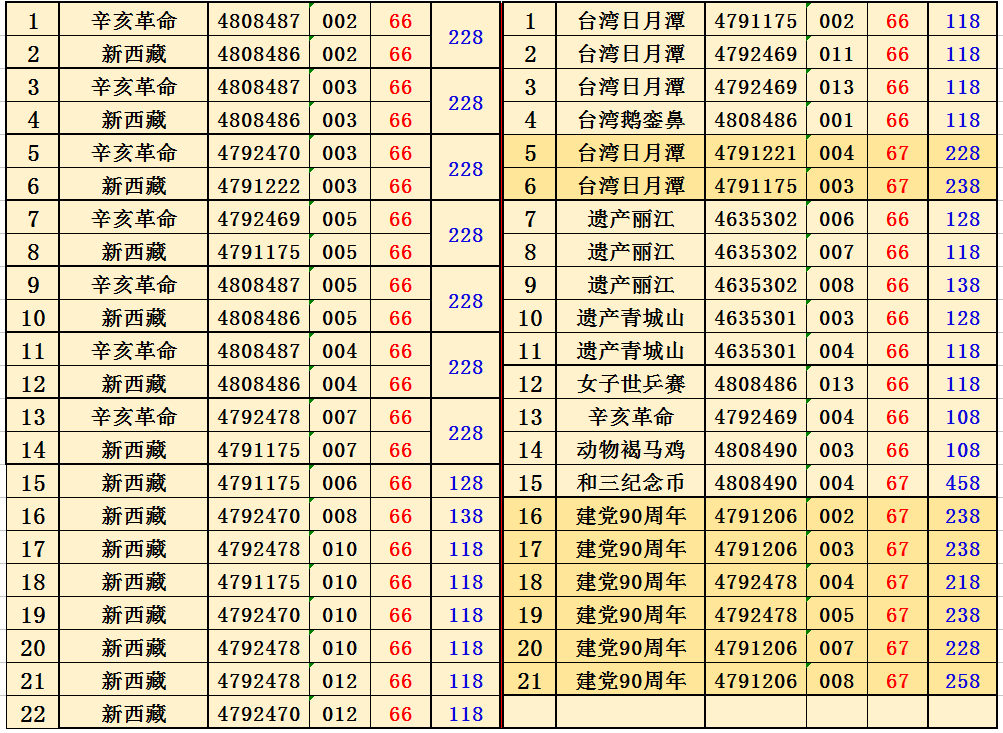
Task: Select code 4791222 in left table
Action: [259, 186]
